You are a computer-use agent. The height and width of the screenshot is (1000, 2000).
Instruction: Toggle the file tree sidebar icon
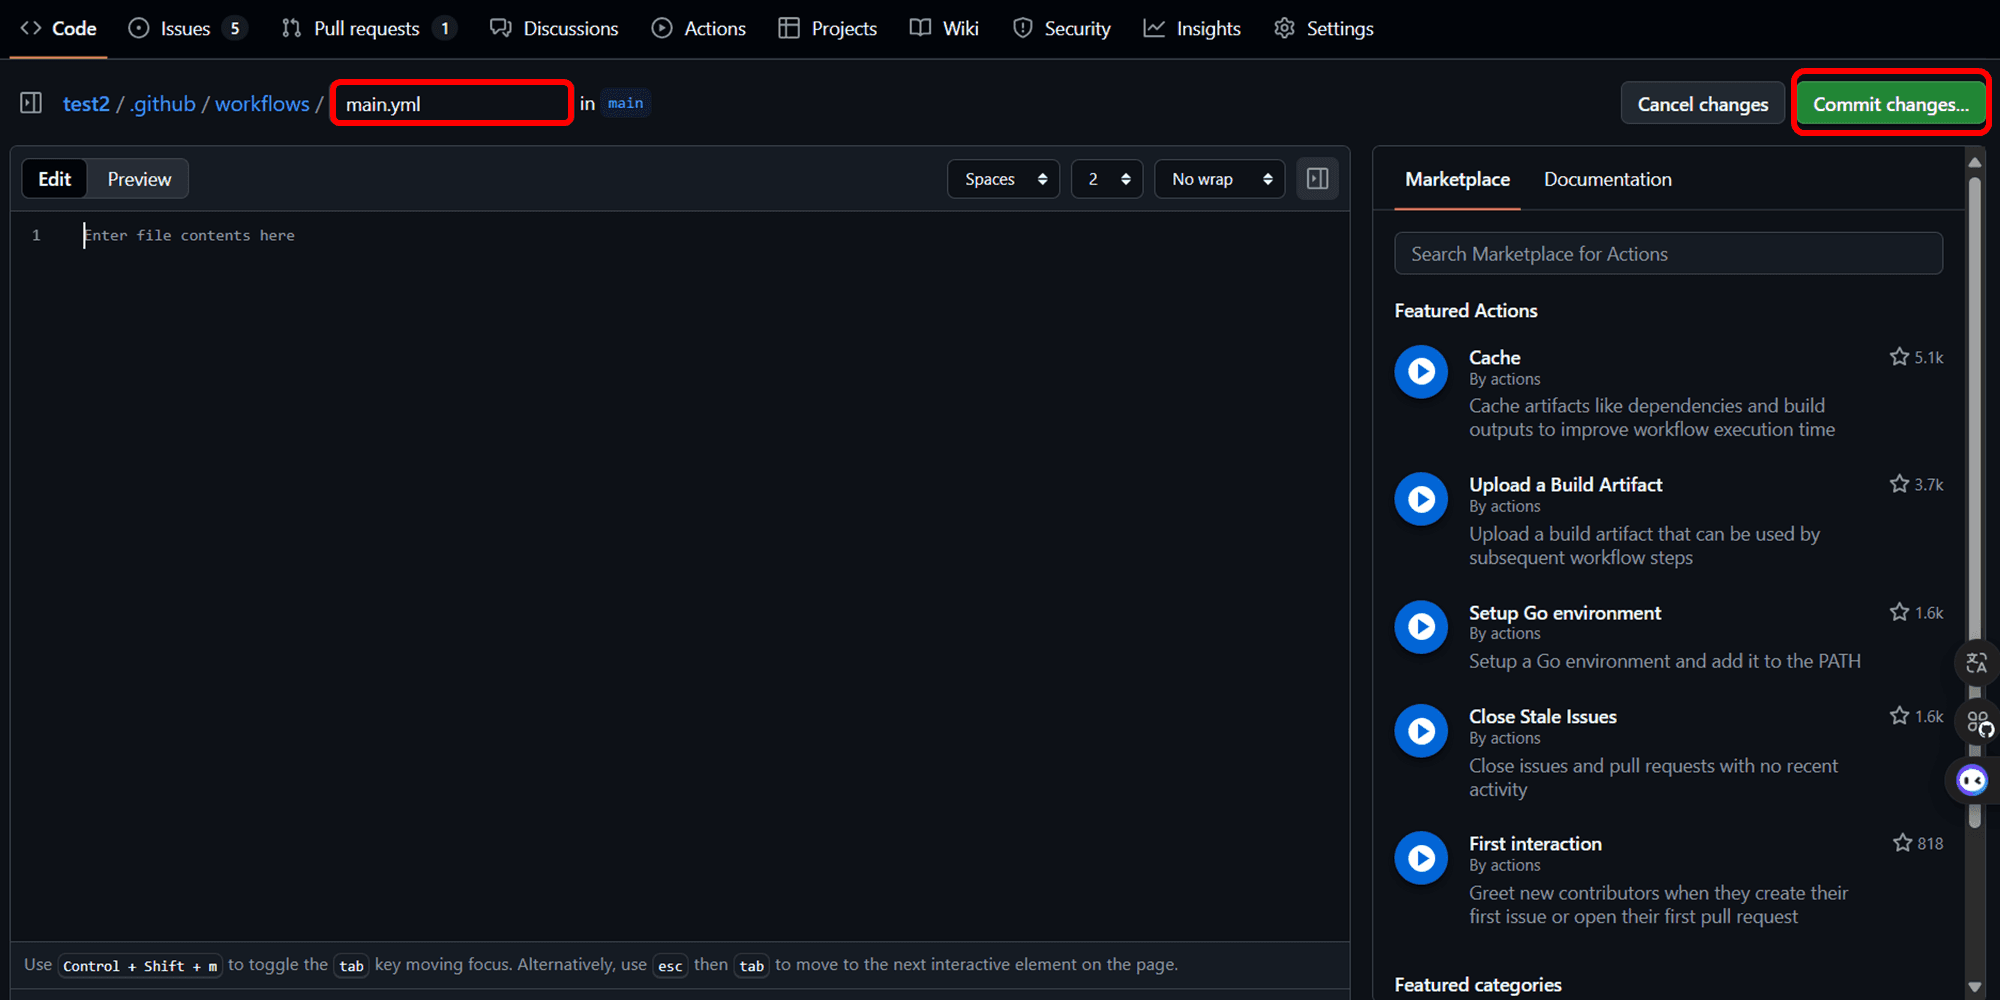pyautogui.click(x=31, y=103)
